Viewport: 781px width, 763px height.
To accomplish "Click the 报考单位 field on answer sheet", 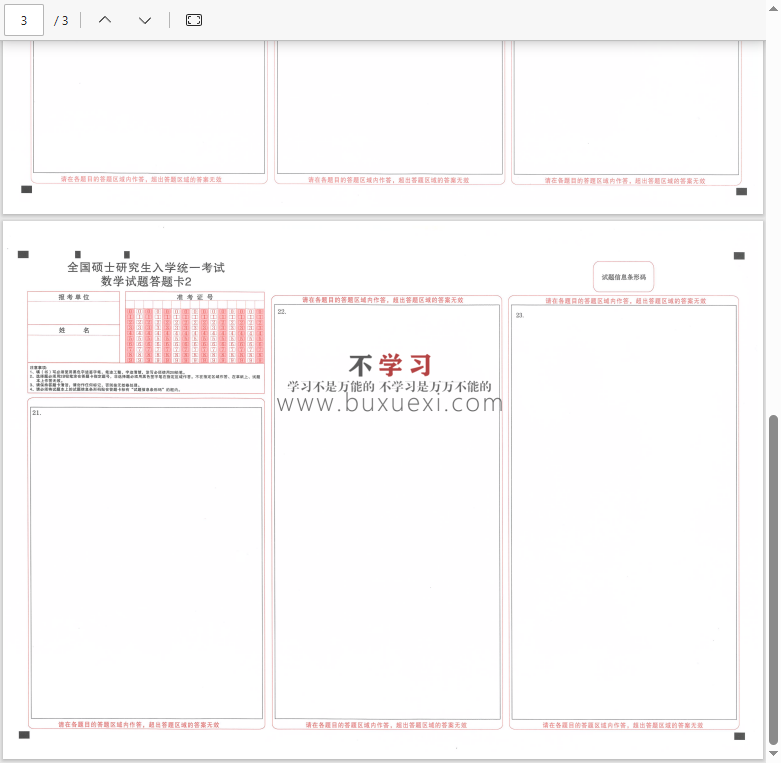I will 75,310.
